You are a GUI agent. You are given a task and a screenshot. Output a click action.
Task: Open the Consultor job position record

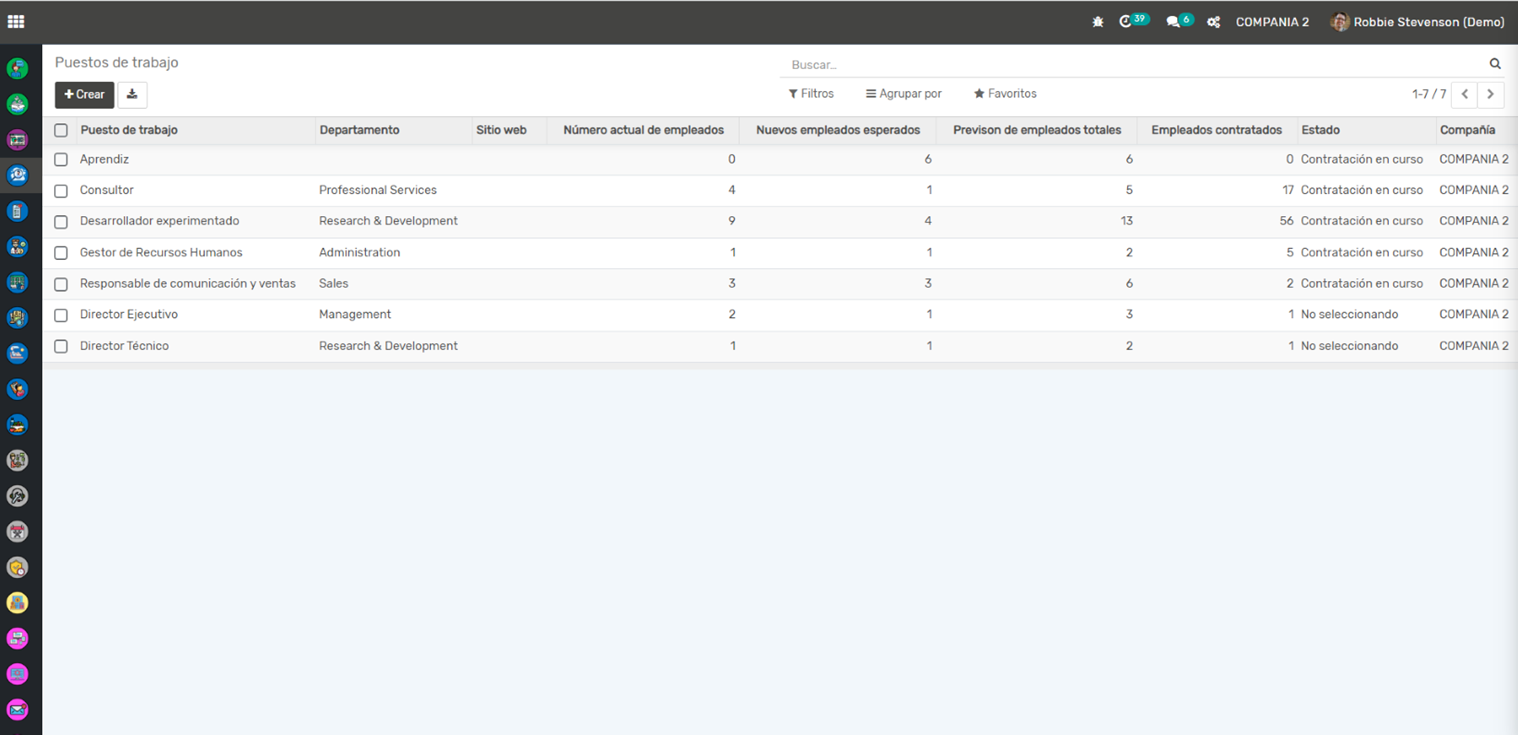pos(107,190)
